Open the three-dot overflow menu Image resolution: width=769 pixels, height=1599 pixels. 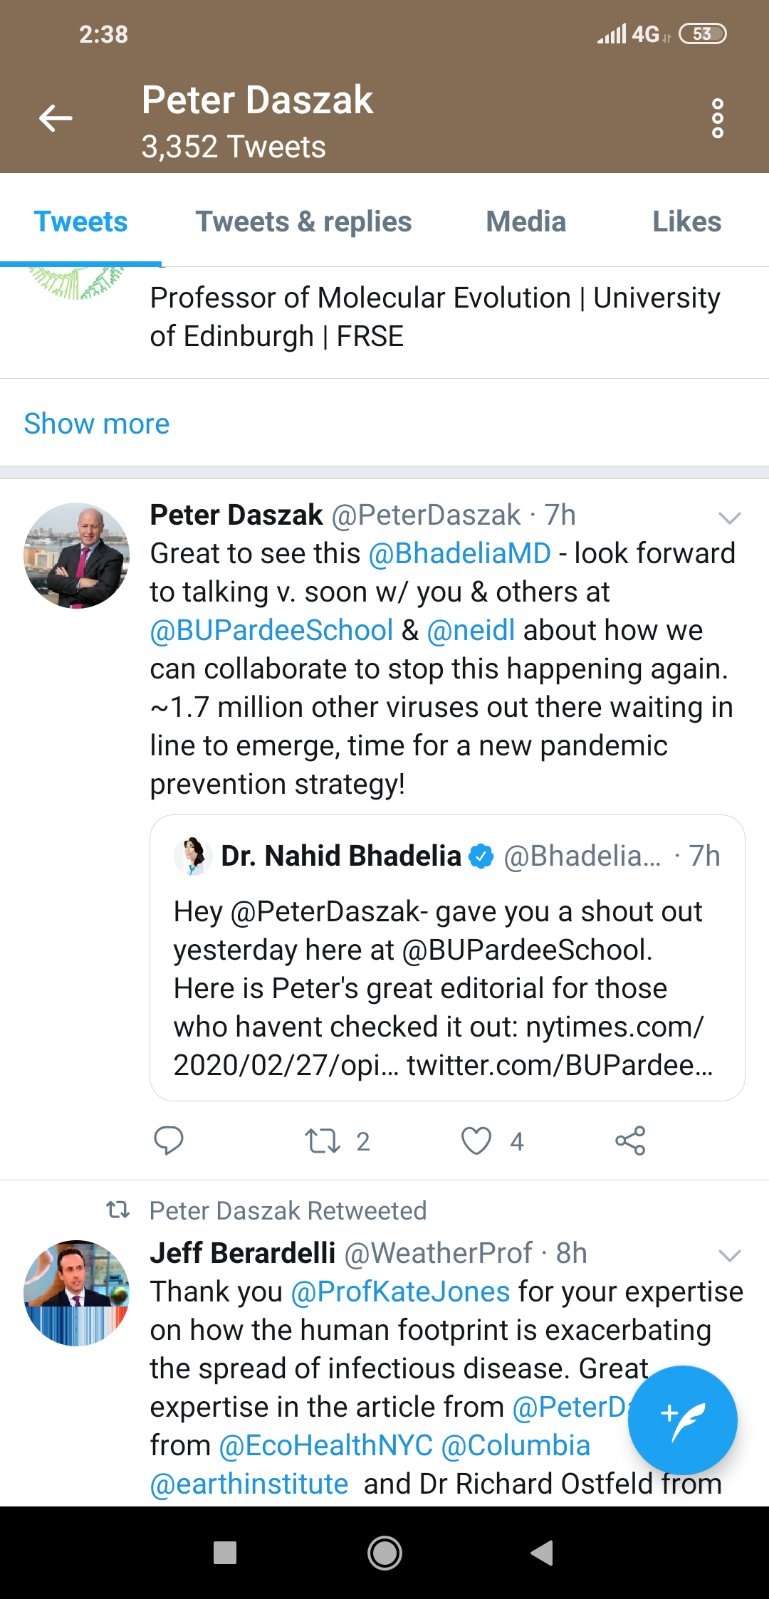[717, 119]
